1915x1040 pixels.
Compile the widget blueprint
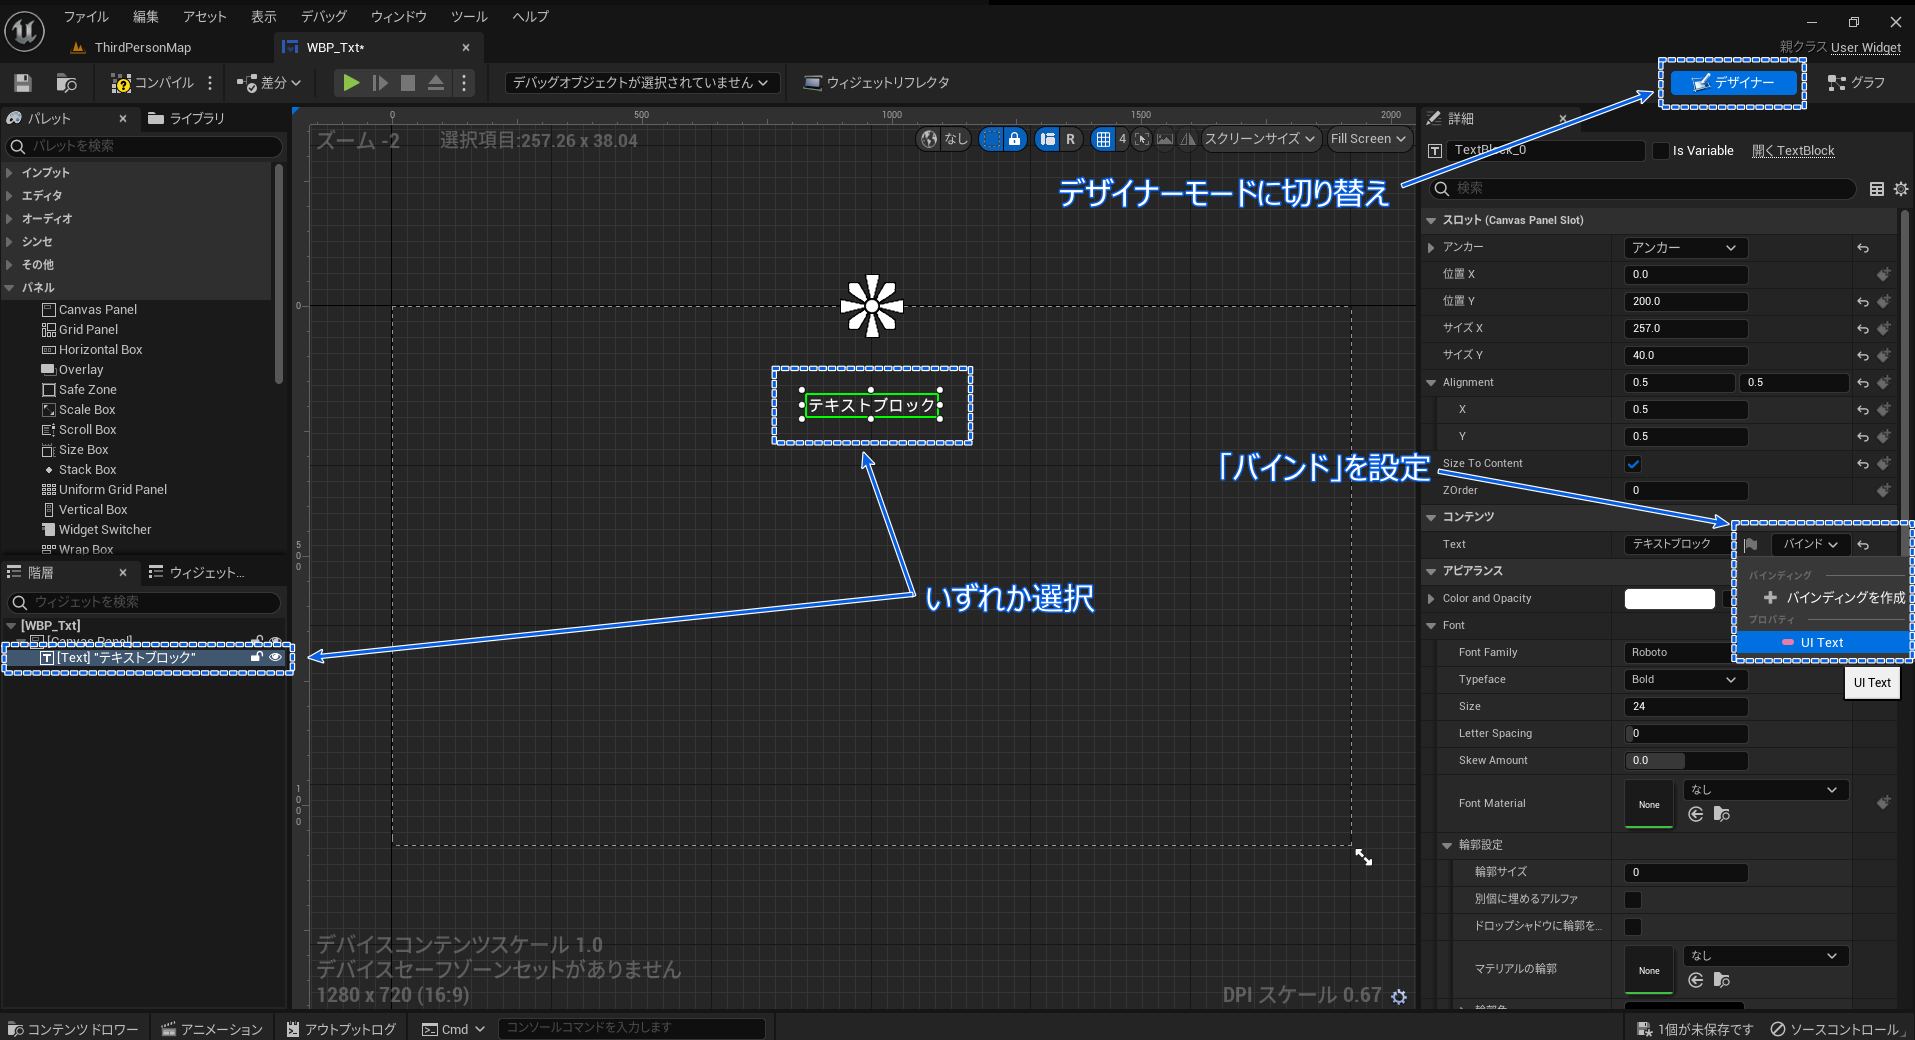(155, 83)
